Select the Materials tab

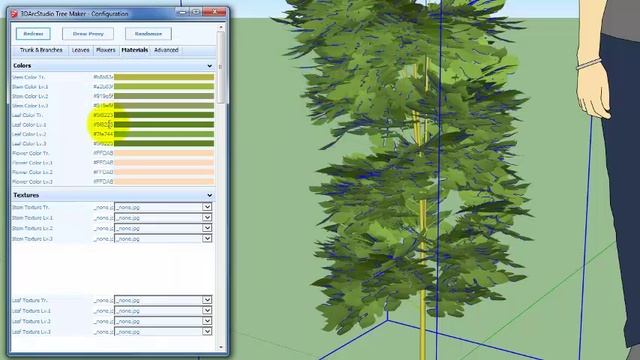(x=135, y=50)
